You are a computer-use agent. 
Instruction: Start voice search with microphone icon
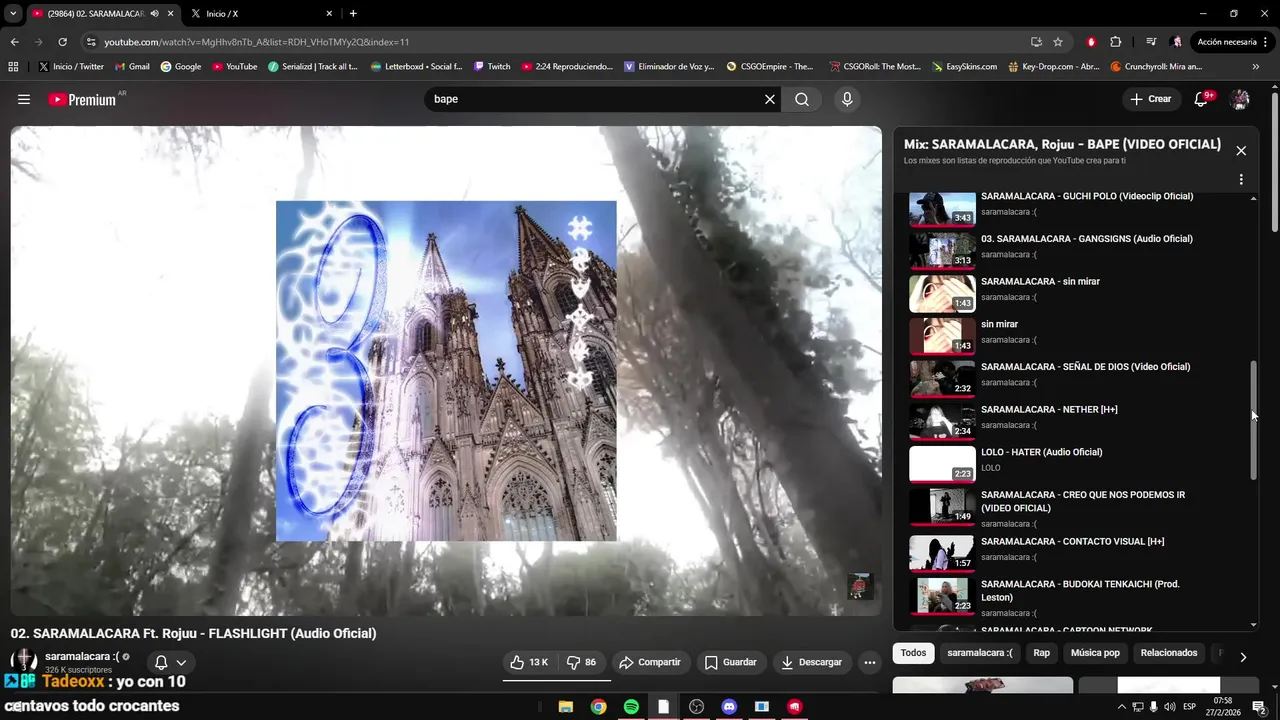pos(847,99)
